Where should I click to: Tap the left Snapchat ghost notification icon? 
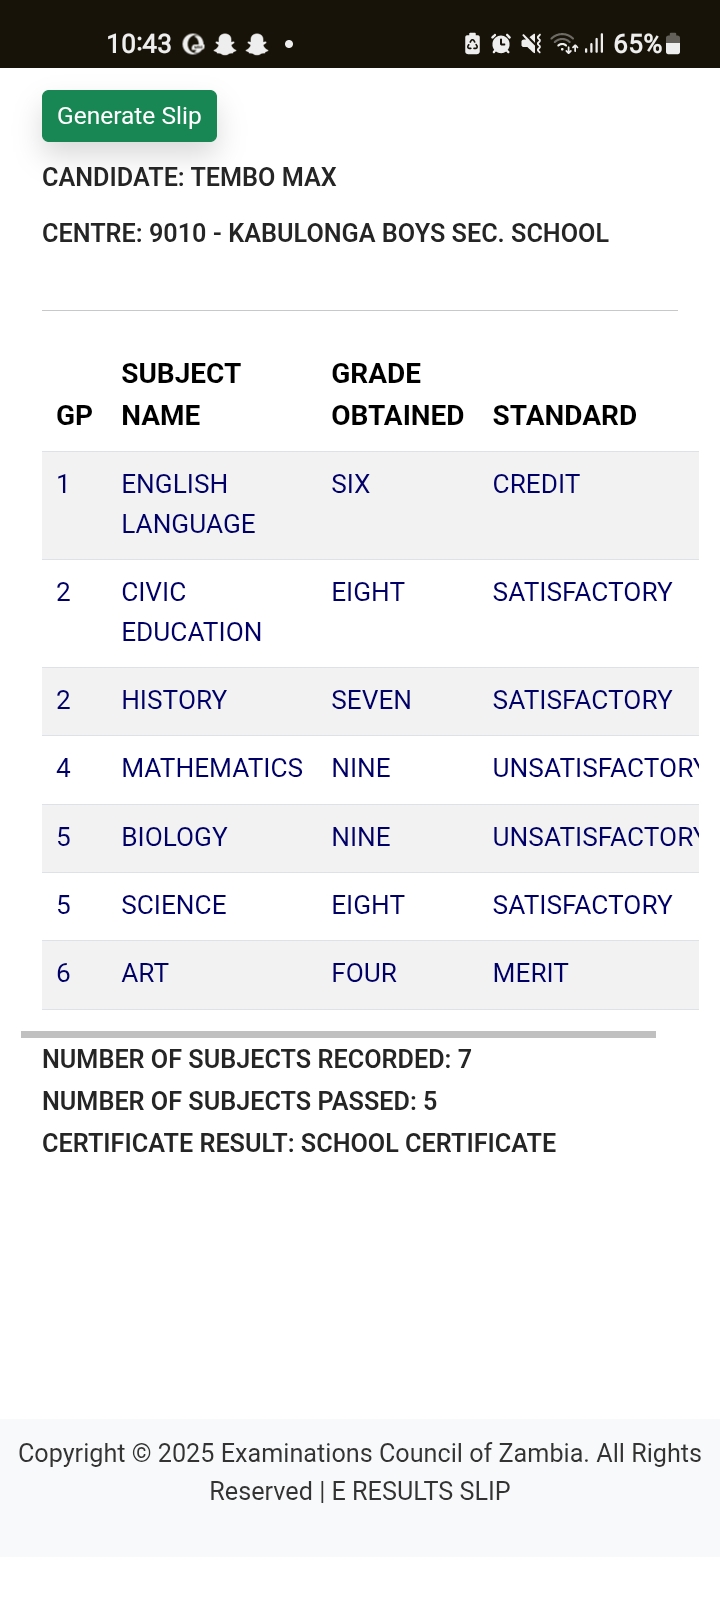click(x=225, y=44)
